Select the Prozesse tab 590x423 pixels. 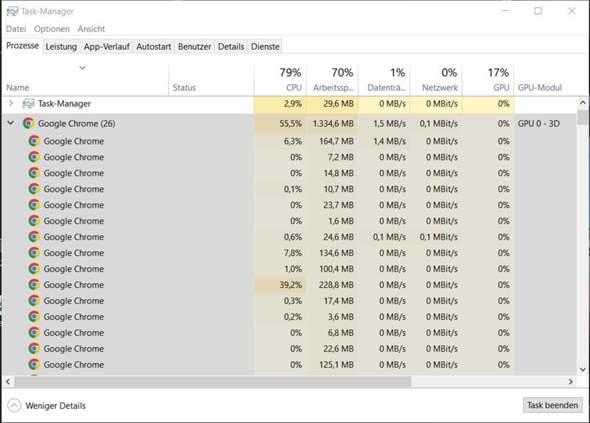22,46
